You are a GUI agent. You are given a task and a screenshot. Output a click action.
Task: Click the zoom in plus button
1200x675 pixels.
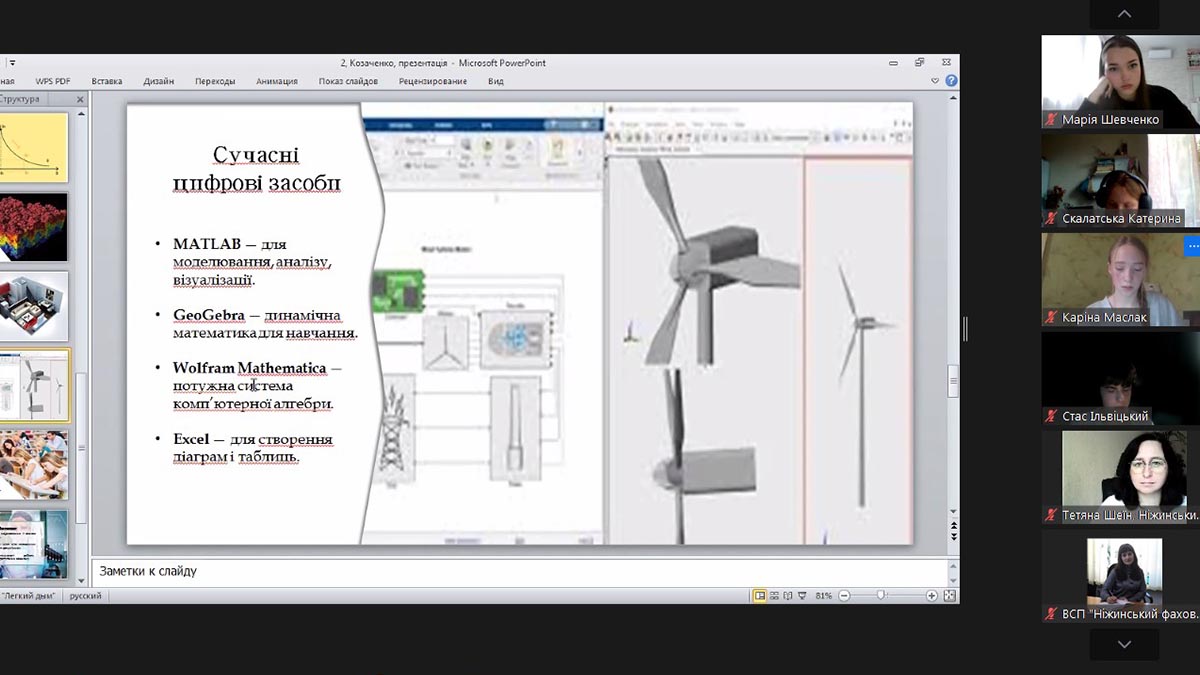[x=932, y=596]
